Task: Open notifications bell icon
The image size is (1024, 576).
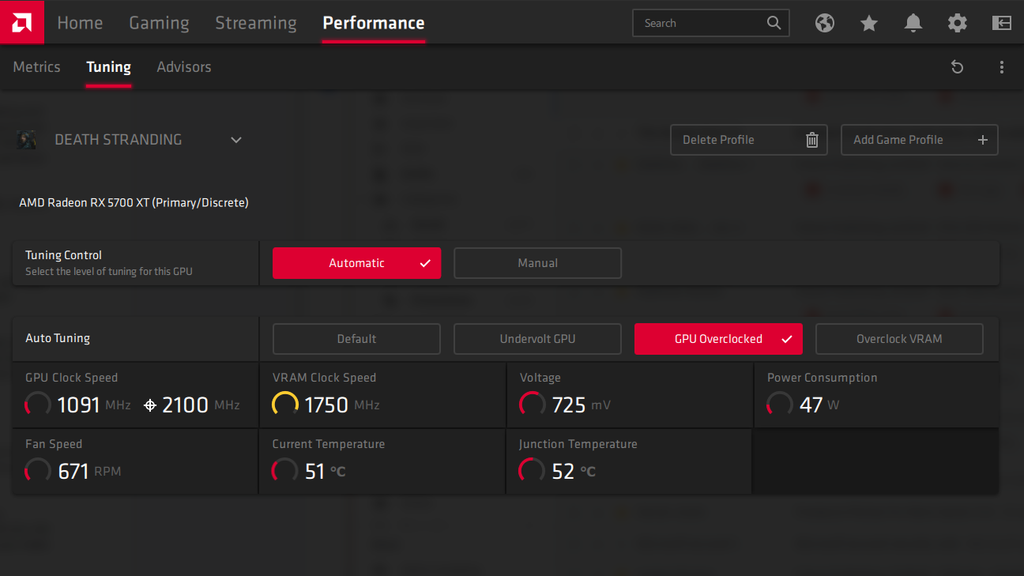Action: 912,22
